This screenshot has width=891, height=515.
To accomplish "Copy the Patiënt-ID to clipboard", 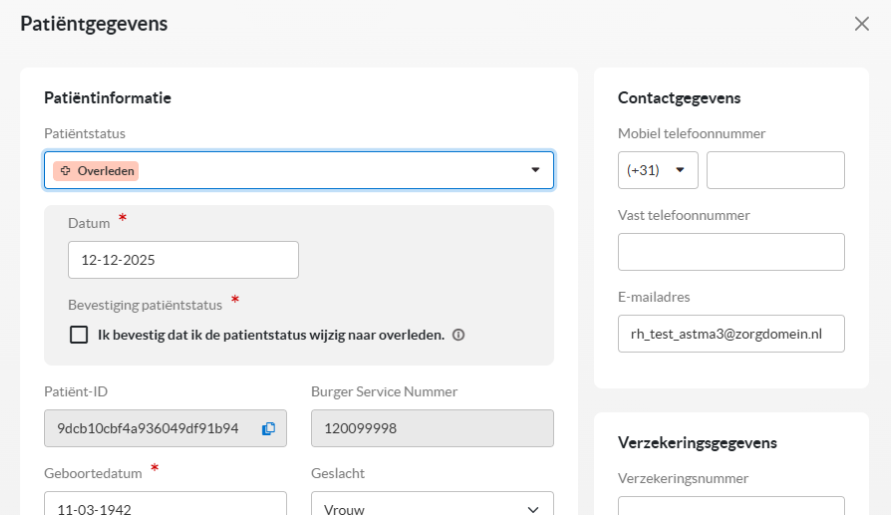I will point(268,428).
